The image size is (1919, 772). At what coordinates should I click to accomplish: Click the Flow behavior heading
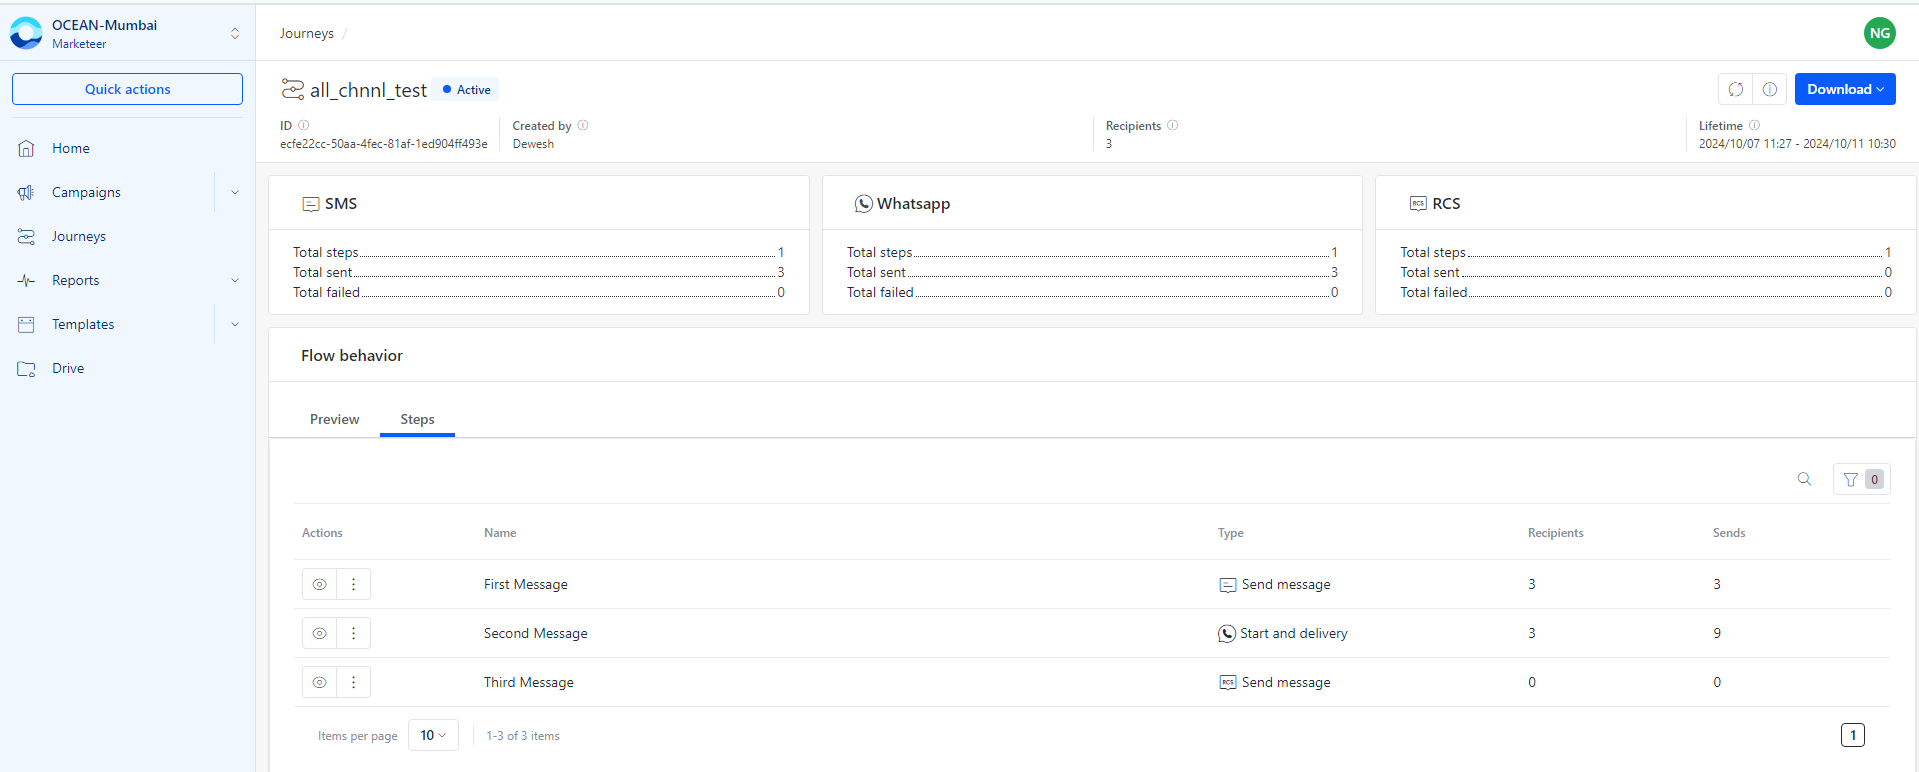[352, 356]
